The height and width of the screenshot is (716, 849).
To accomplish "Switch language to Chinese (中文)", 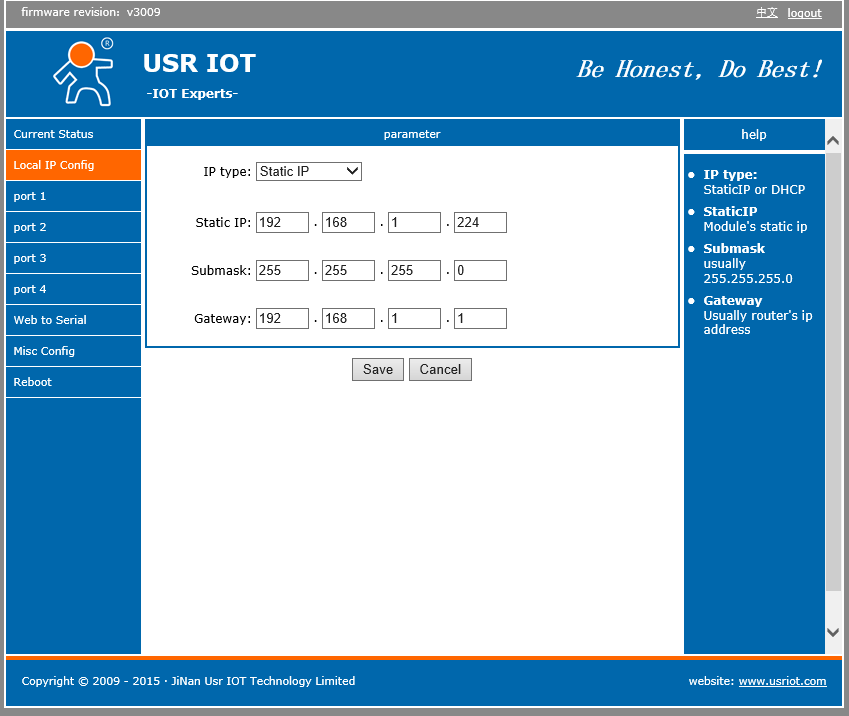I will (x=766, y=13).
